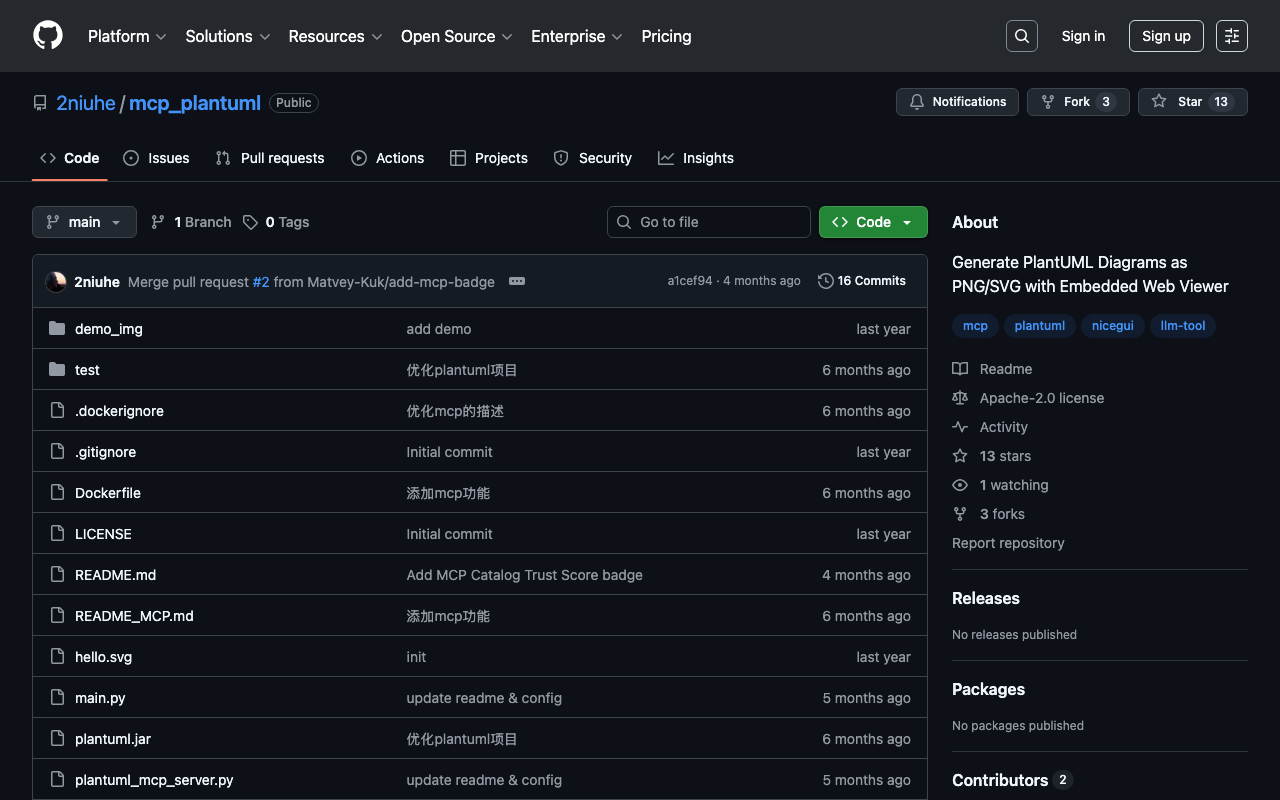Expand the Platform menu
1280x800 pixels.
pyautogui.click(x=127, y=36)
